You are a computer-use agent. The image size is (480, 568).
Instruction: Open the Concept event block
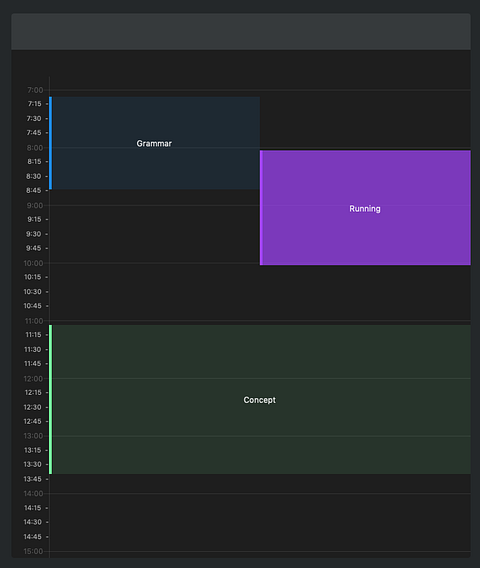(260, 399)
